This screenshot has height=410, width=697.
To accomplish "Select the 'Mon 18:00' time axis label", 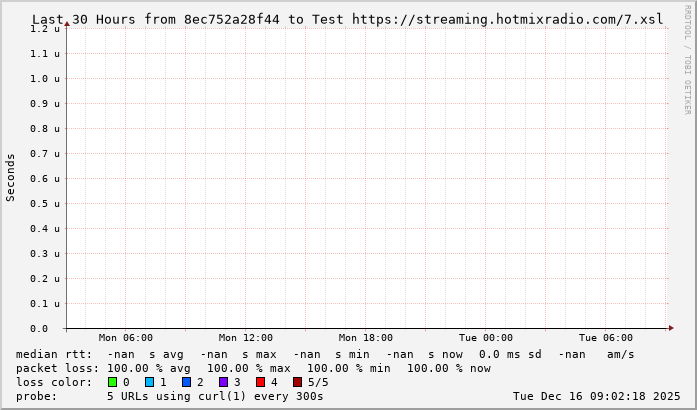I will [x=366, y=338].
